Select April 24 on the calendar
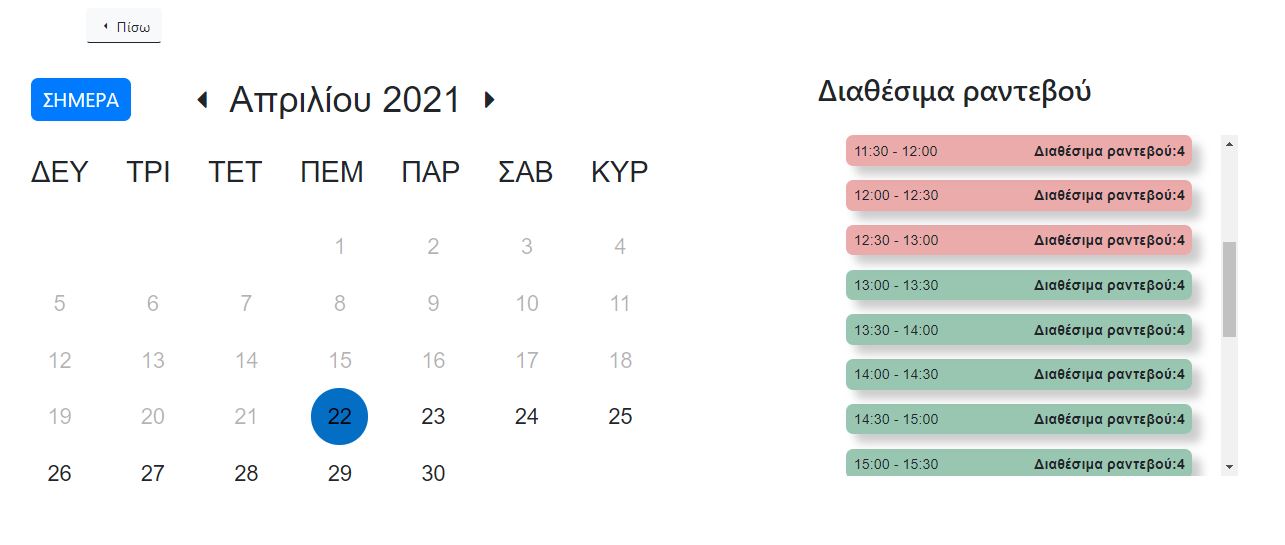The height and width of the screenshot is (545, 1285). click(x=527, y=416)
